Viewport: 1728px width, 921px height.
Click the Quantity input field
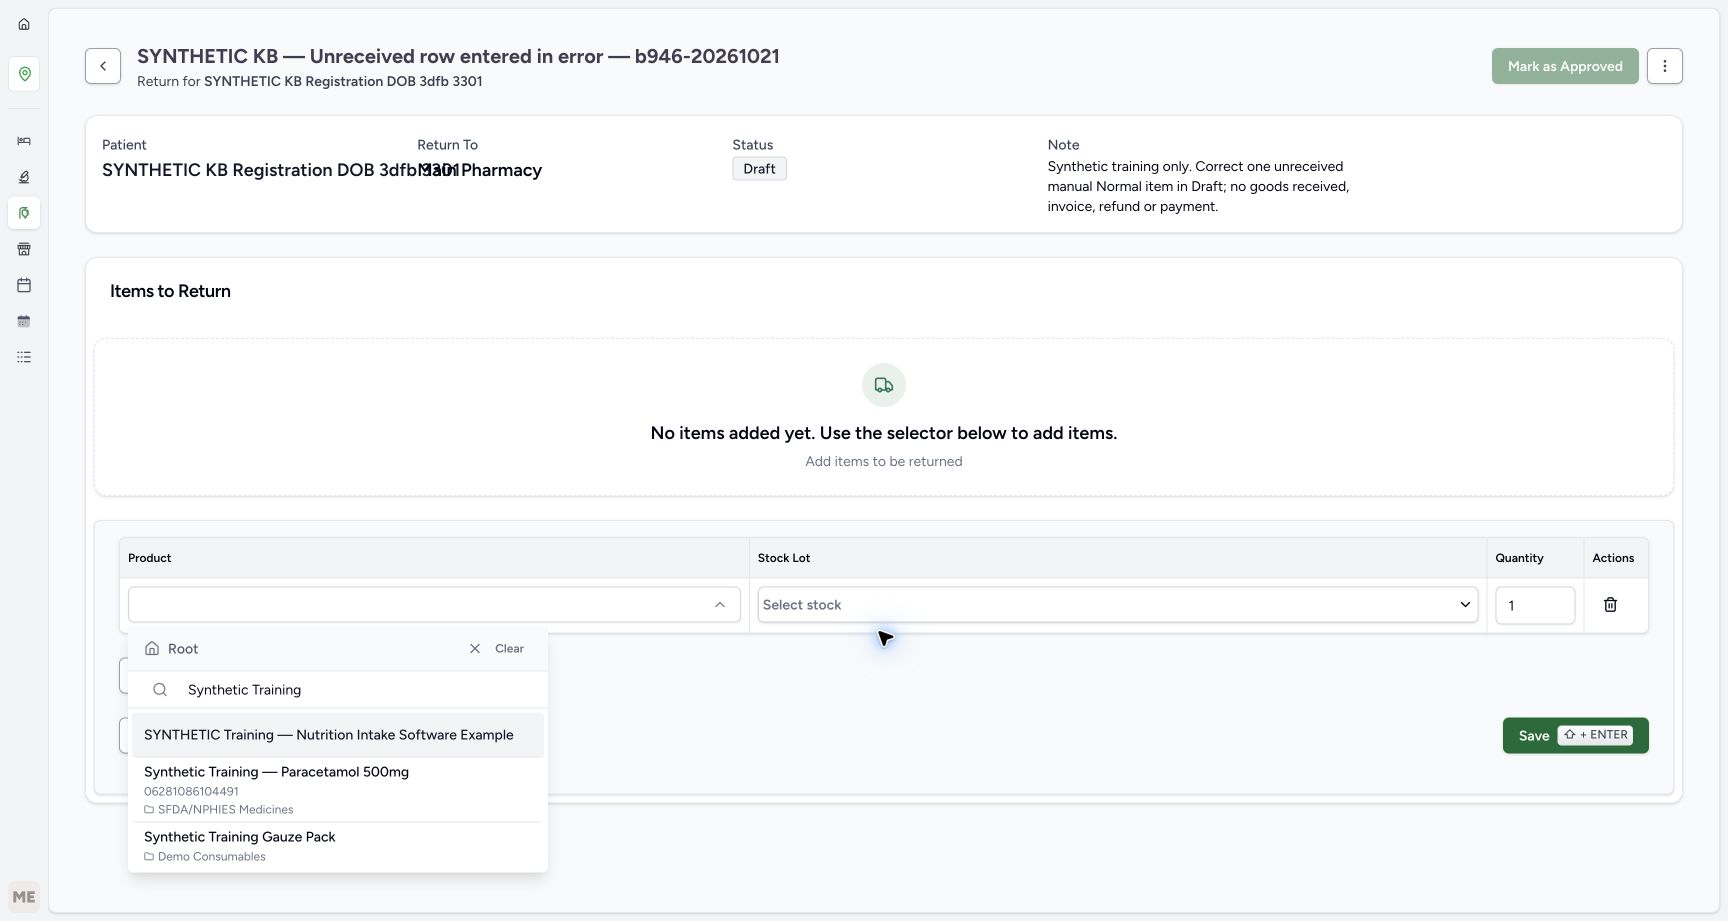(1535, 605)
